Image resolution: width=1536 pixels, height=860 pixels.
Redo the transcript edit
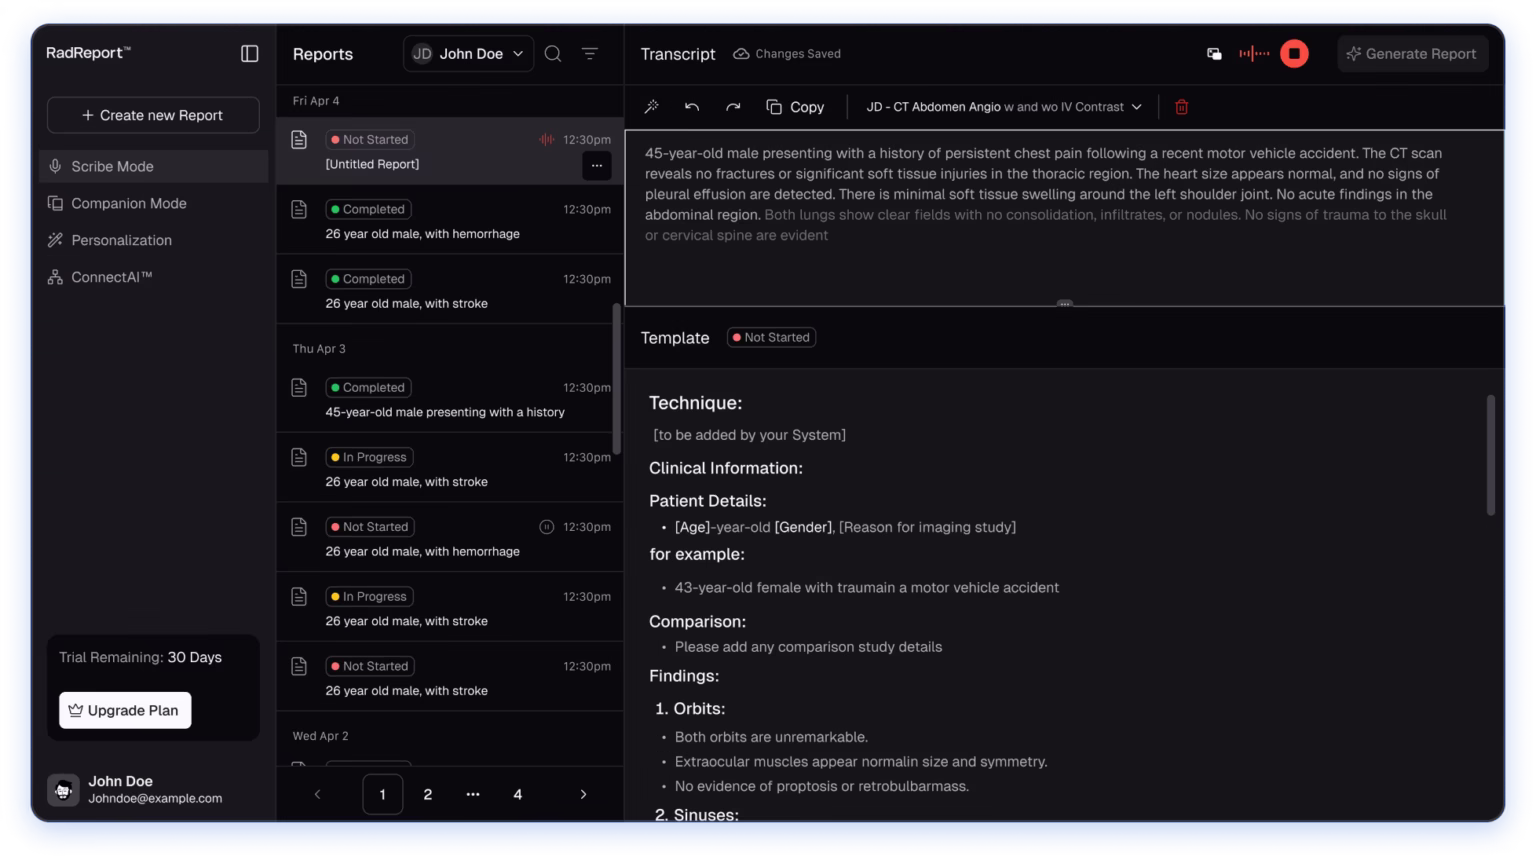pyautogui.click(x=733, y=107)
